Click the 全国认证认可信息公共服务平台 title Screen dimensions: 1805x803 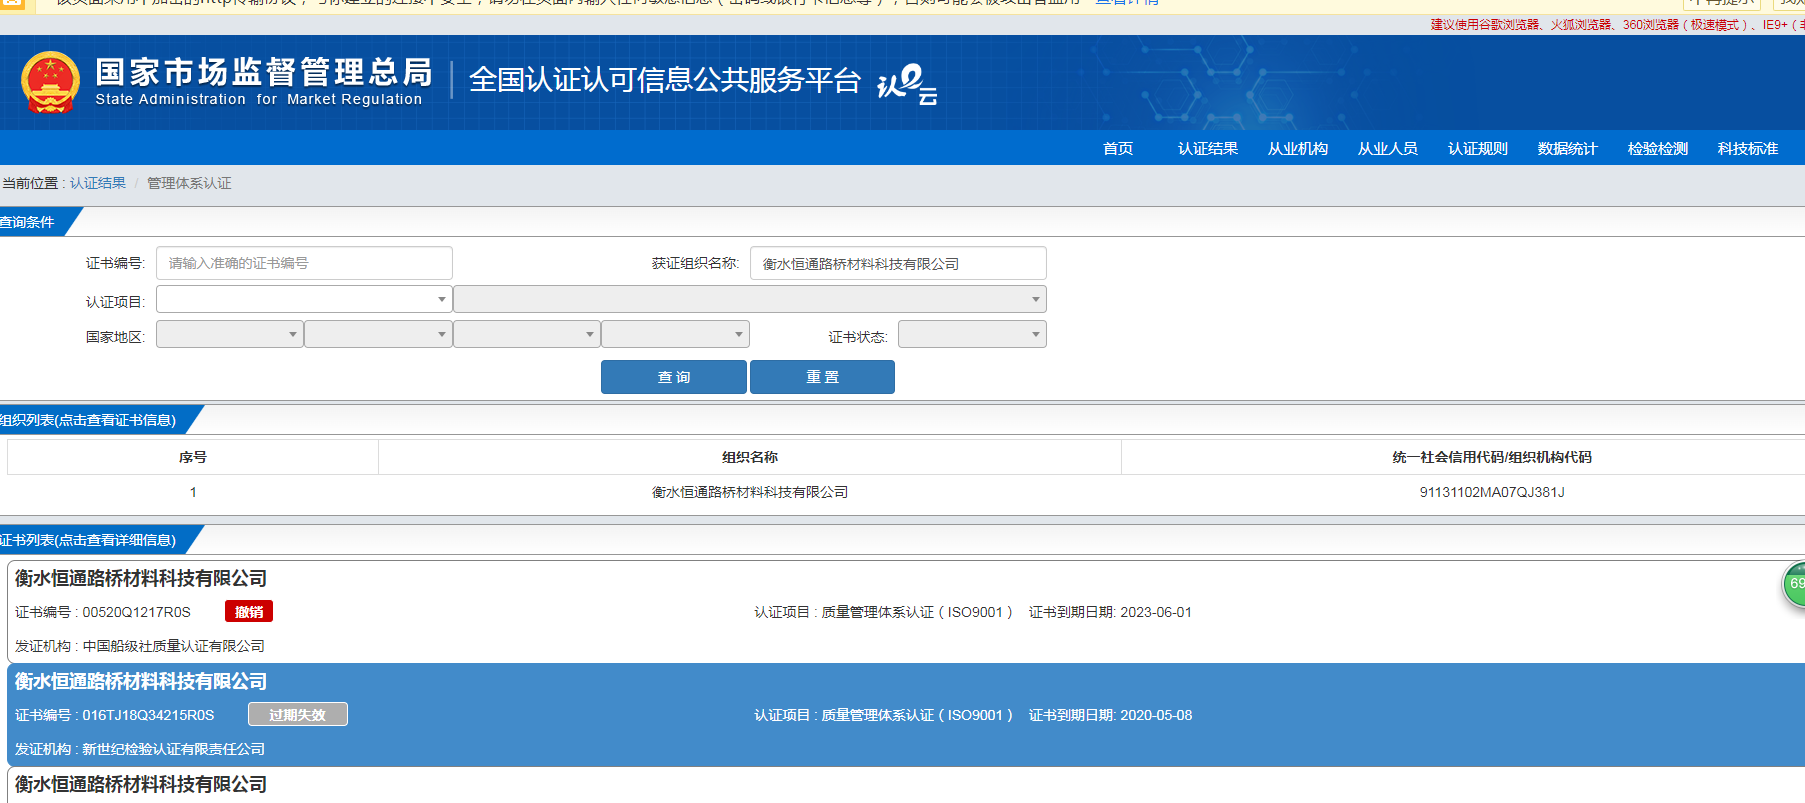coord(665,80)
